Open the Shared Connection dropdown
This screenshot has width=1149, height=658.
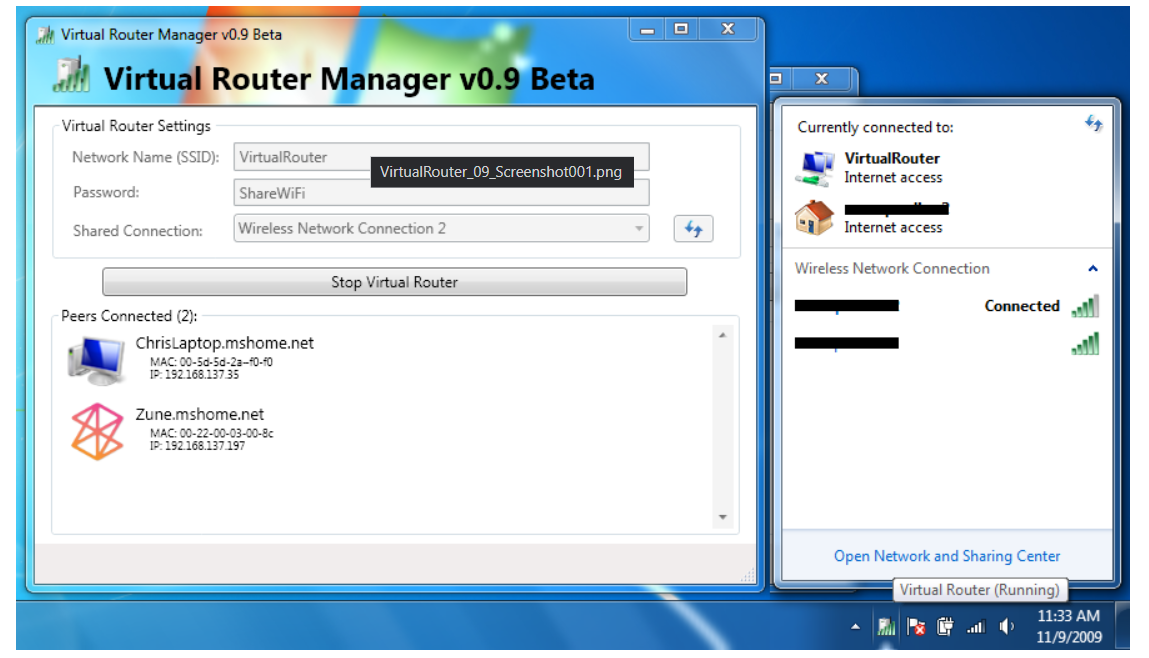[x=441, y=229]
